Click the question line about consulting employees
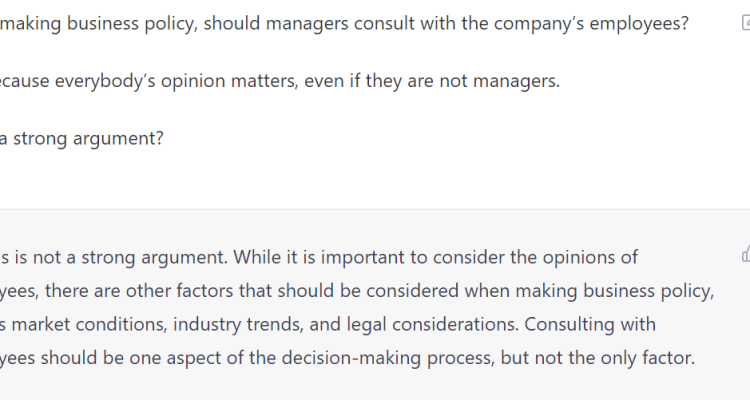The height and width of the screenshot is (400, 750). [x=344, y=23]
